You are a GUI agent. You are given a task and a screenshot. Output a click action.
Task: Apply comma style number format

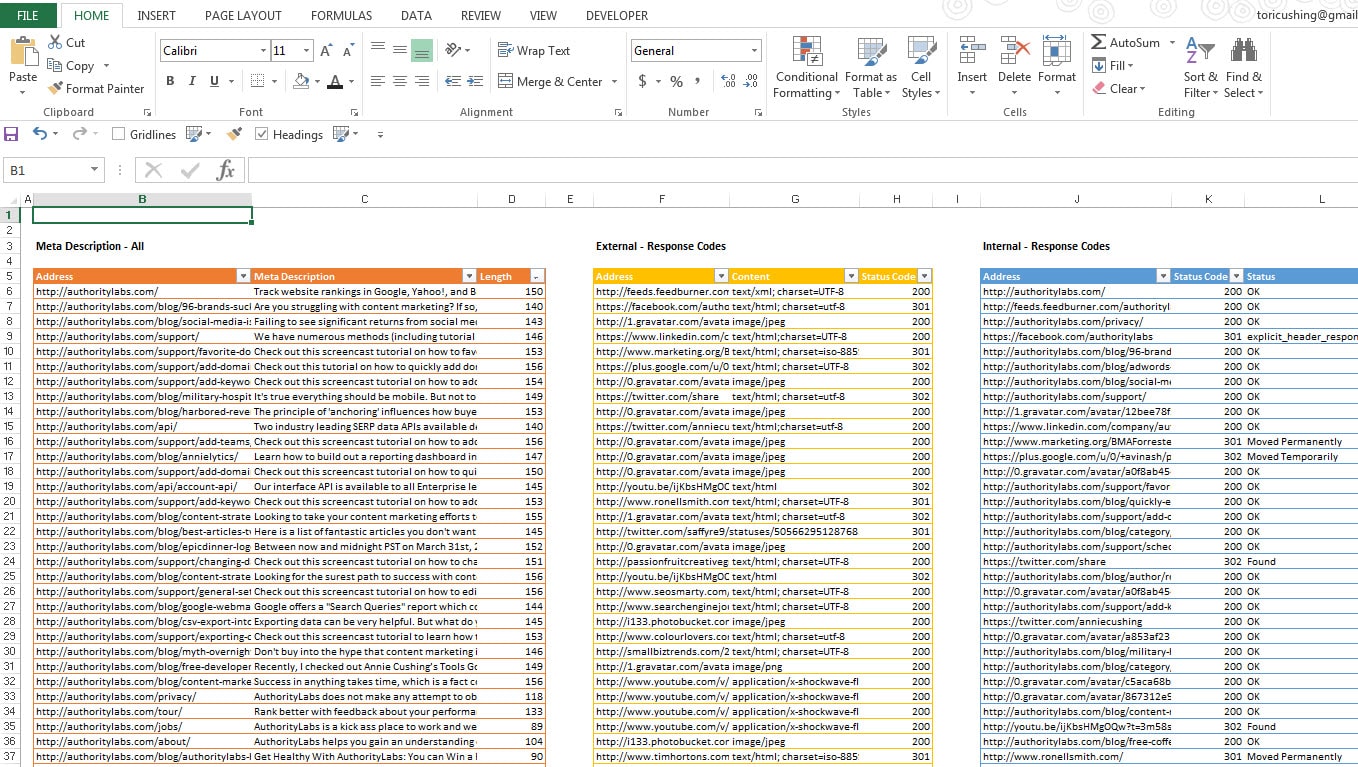click(x=698, y=81)
